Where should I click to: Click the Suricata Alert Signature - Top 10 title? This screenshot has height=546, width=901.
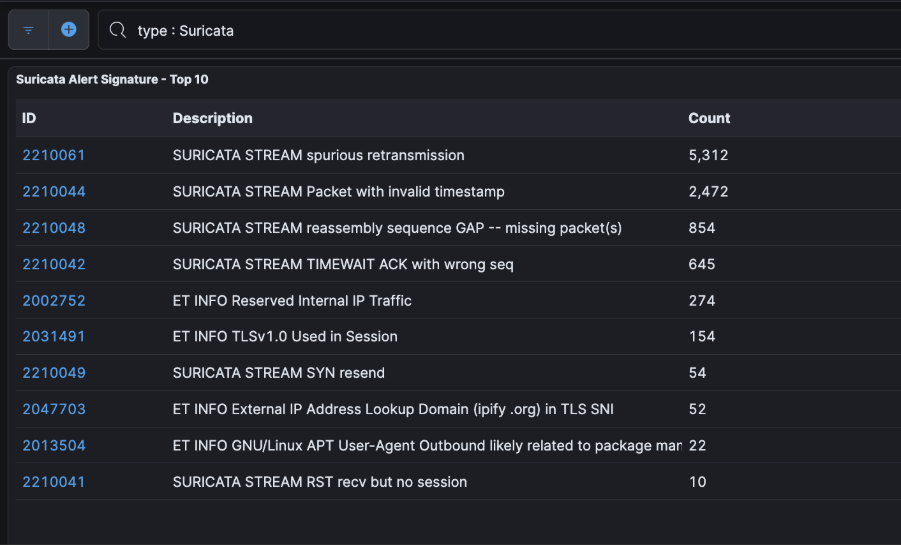click(112, 79)
